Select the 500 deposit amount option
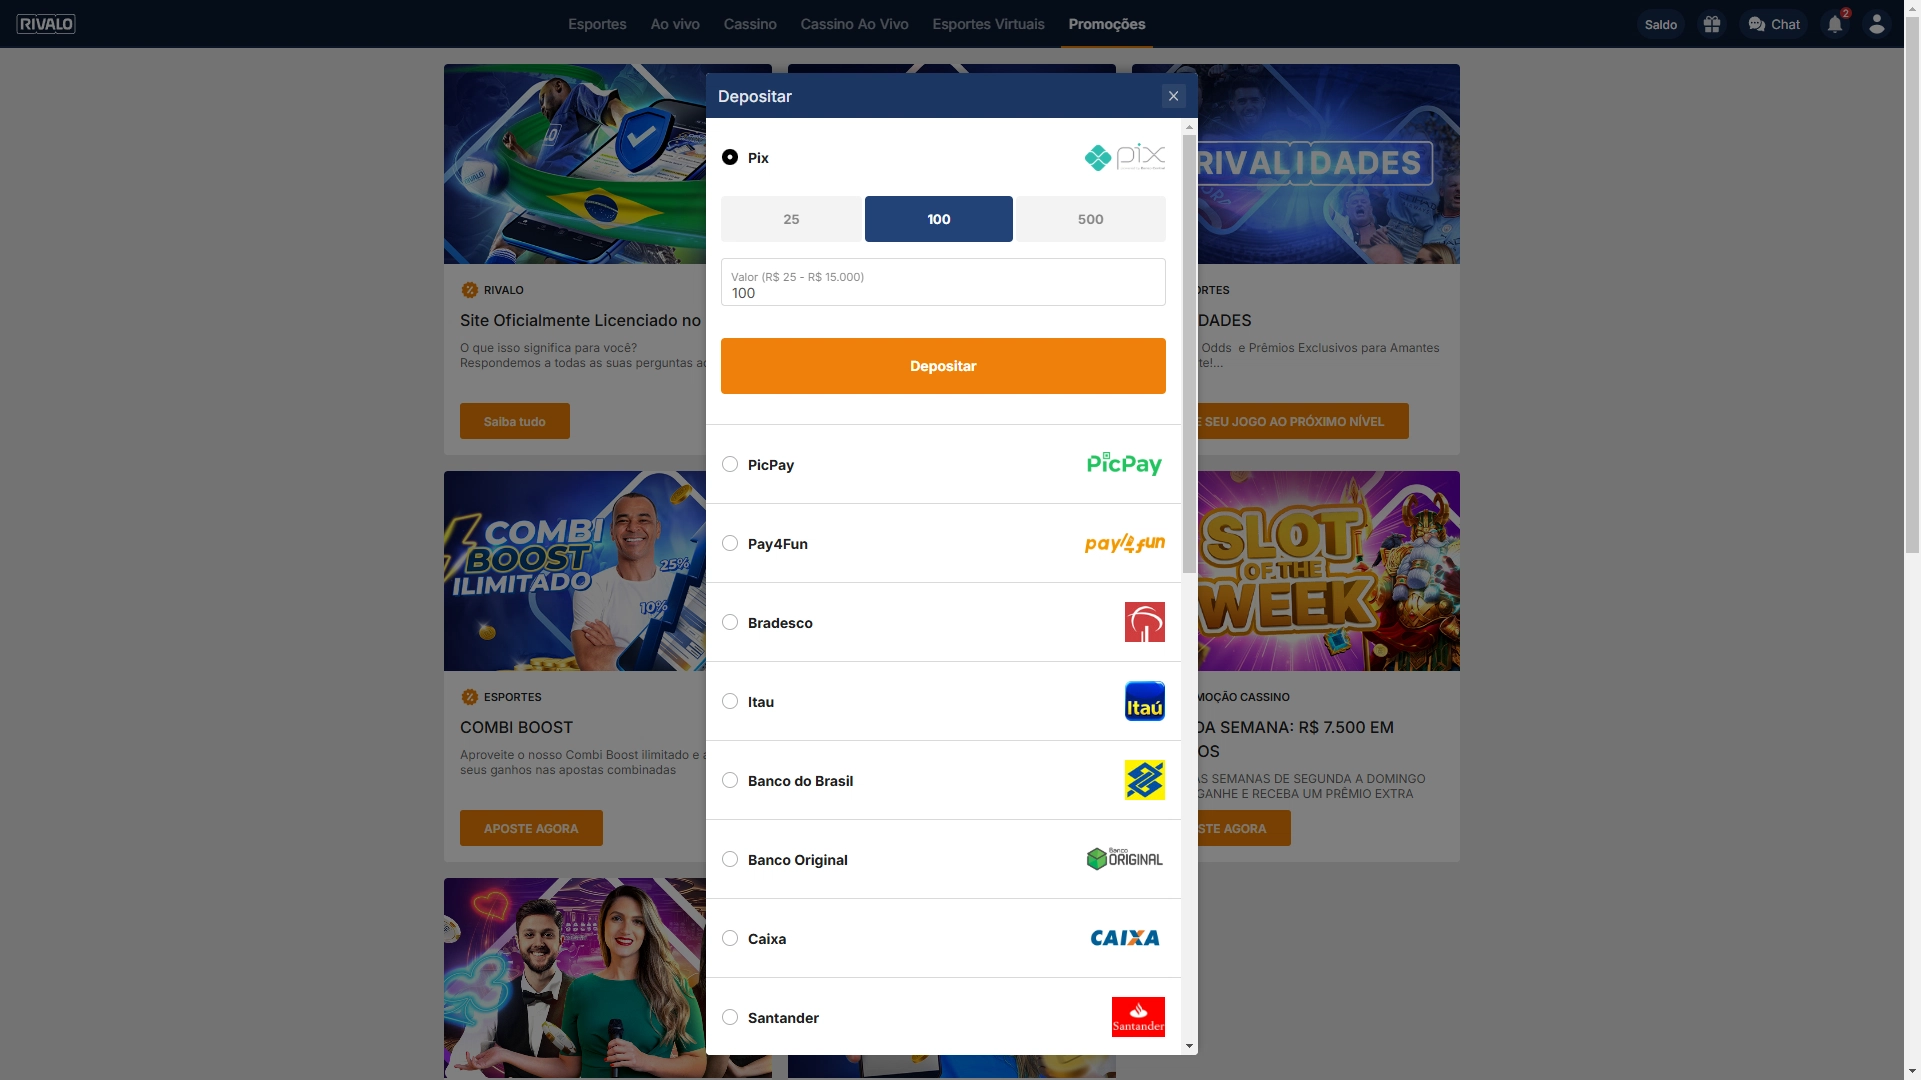The image size is (1921, 1080). (x=1090, y=219)
